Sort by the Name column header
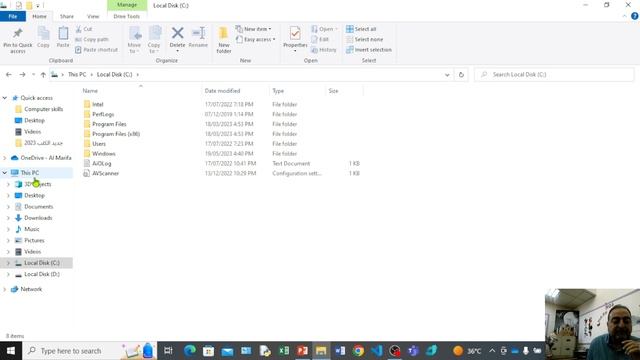 [90, 91]
